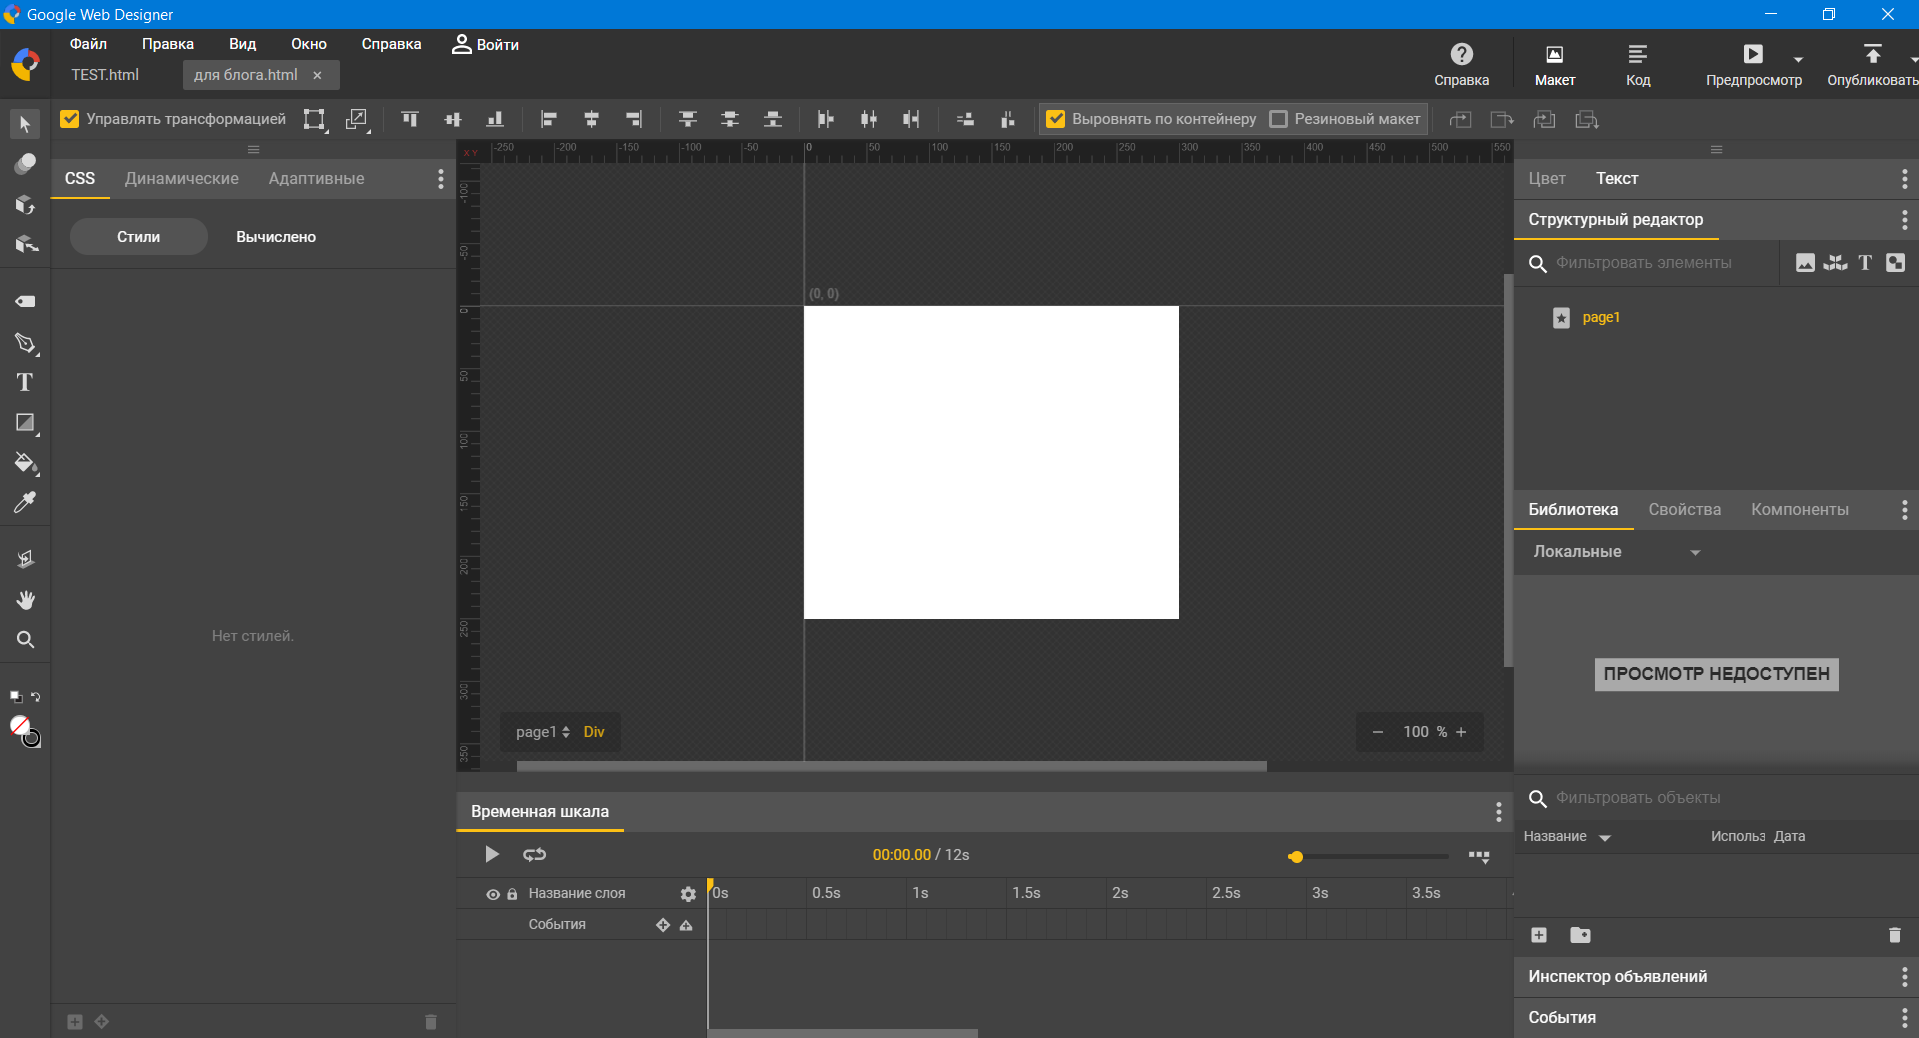Disable Выровнять по контейнеру checkbox

point(1055,119)
